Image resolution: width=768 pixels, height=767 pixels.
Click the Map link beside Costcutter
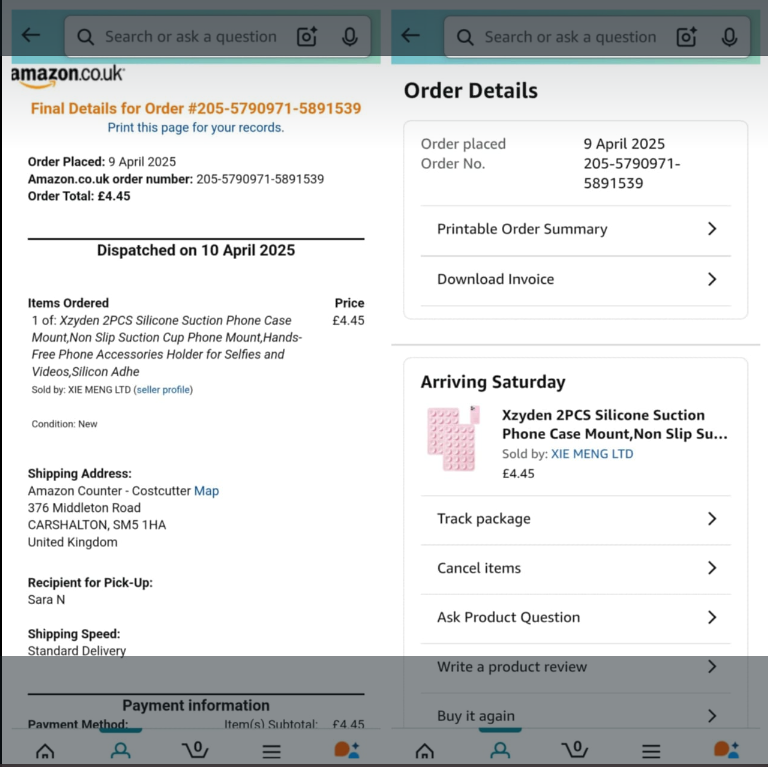click(x=206, y=491)
